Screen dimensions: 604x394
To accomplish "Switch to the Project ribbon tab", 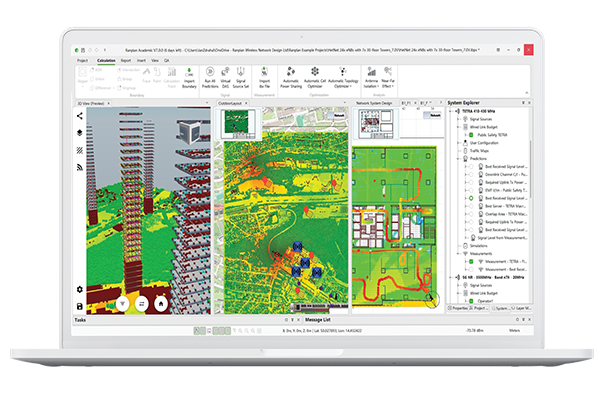I will pyautogui.click(x=82, y=60).
